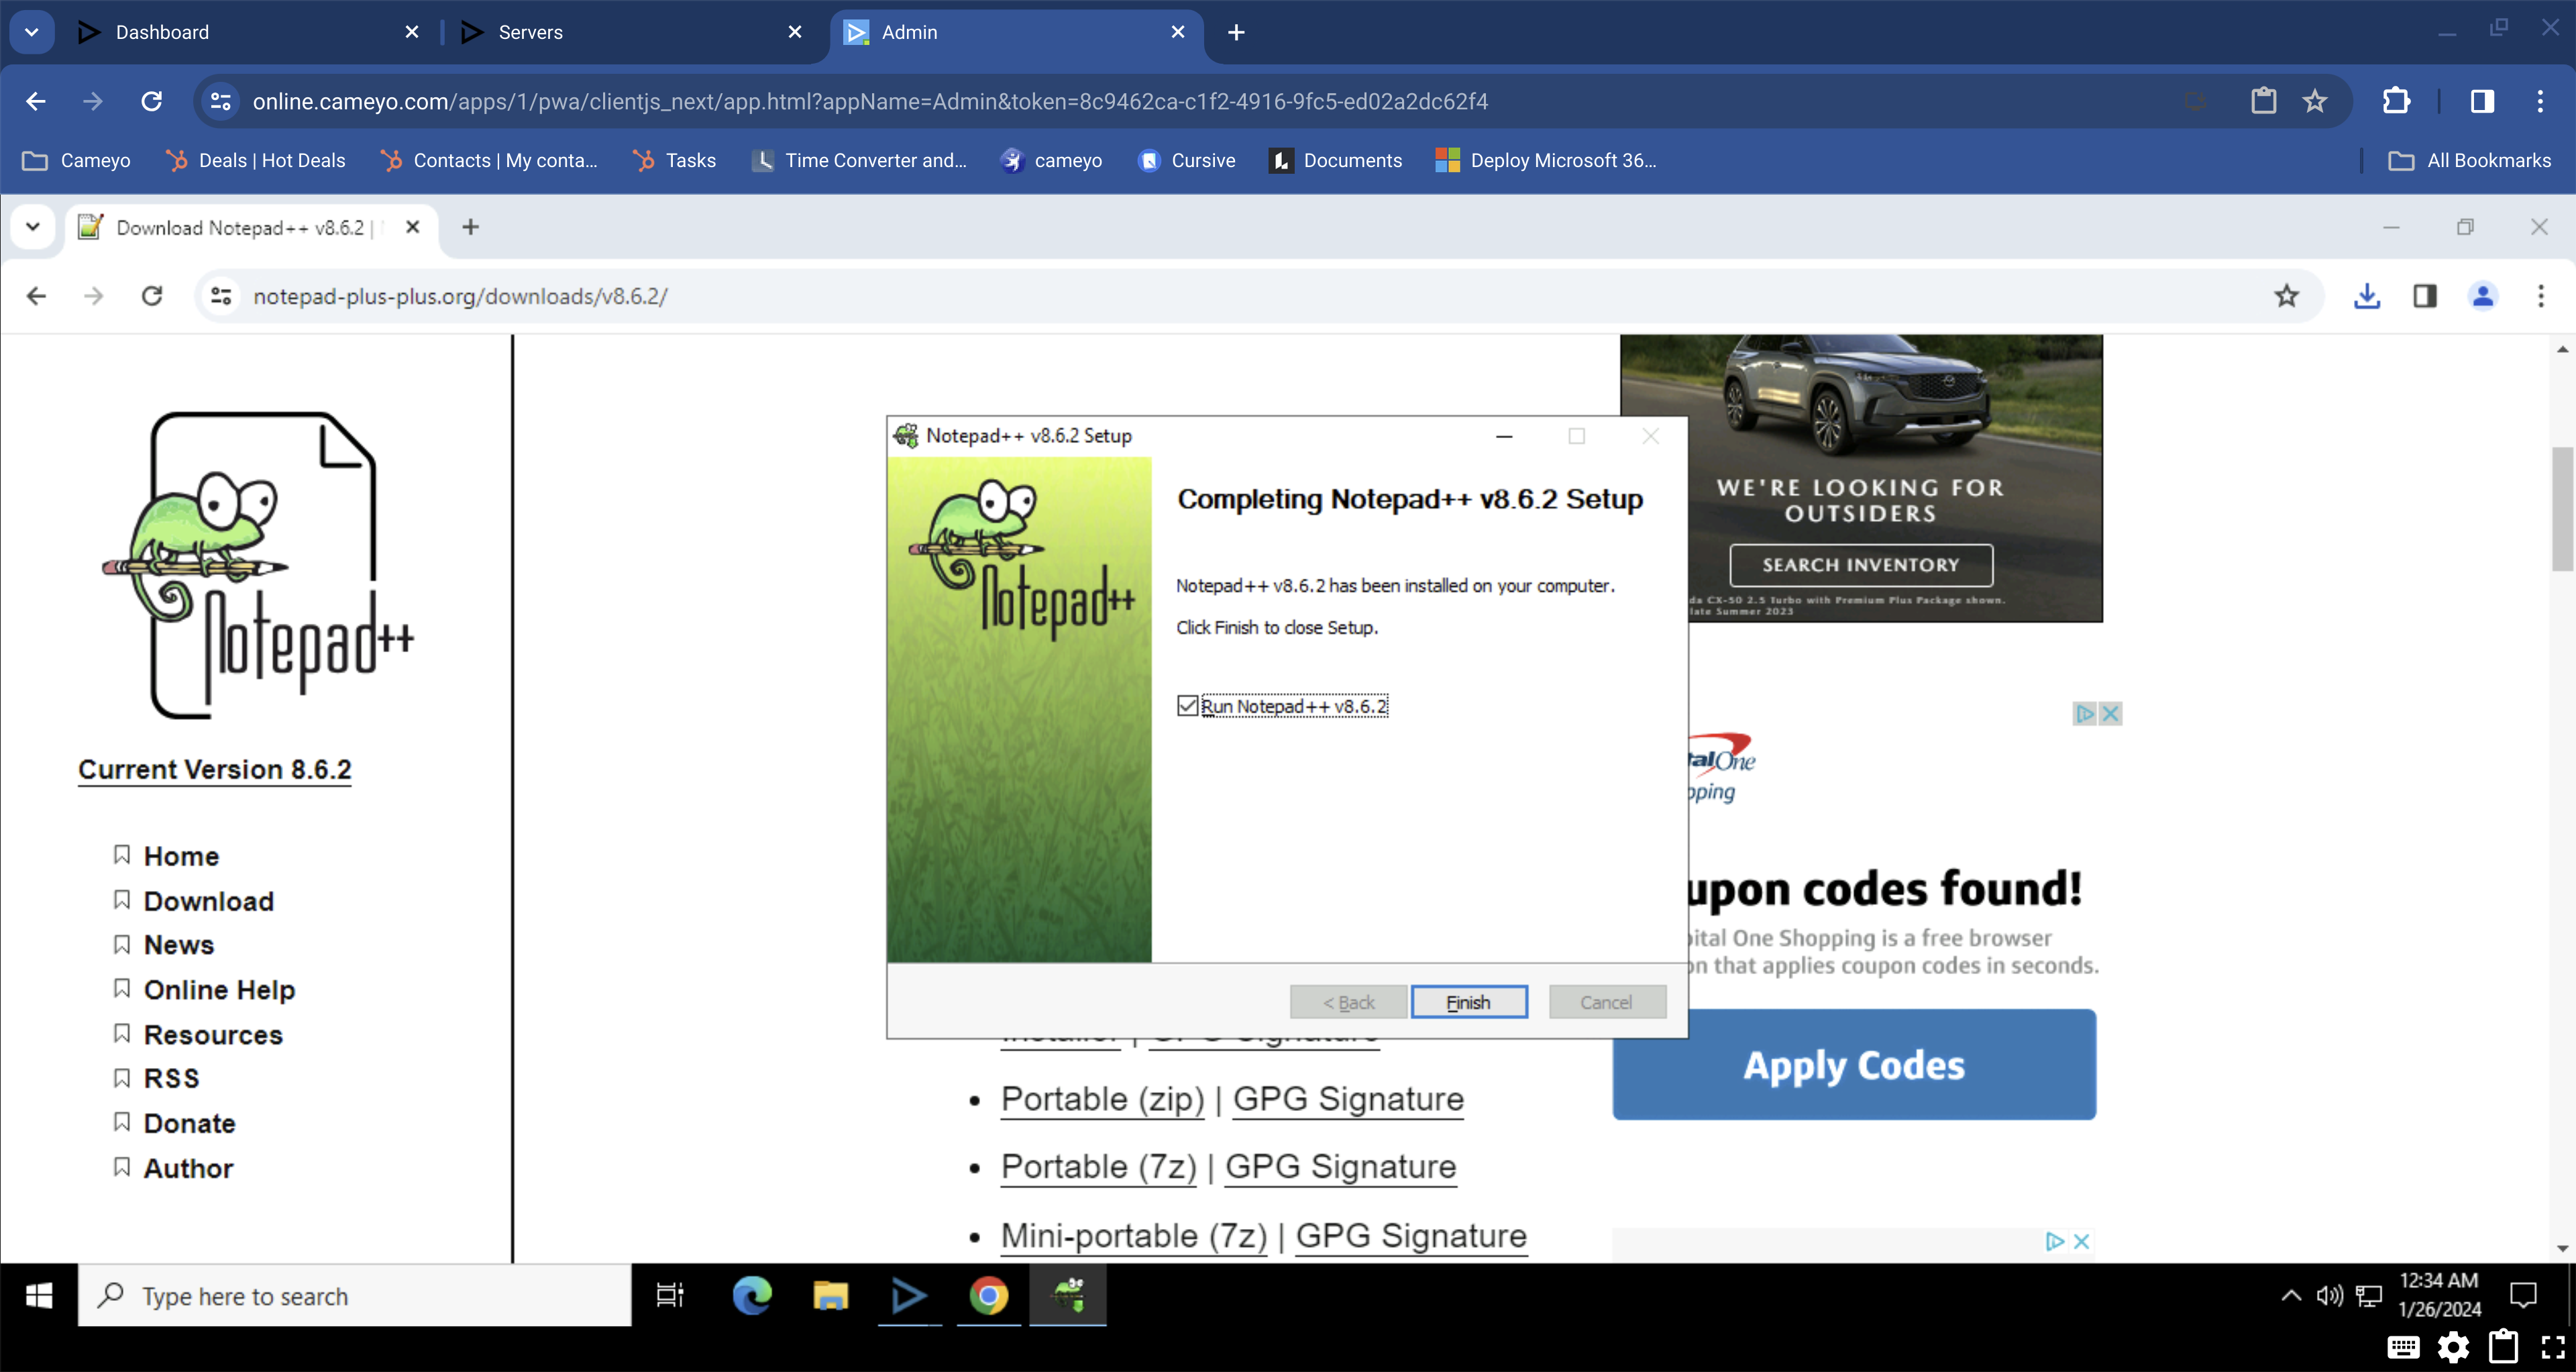The image size is (2576, 1372).
Task: Open the Author sidebar link
Action: [188, 1168]
